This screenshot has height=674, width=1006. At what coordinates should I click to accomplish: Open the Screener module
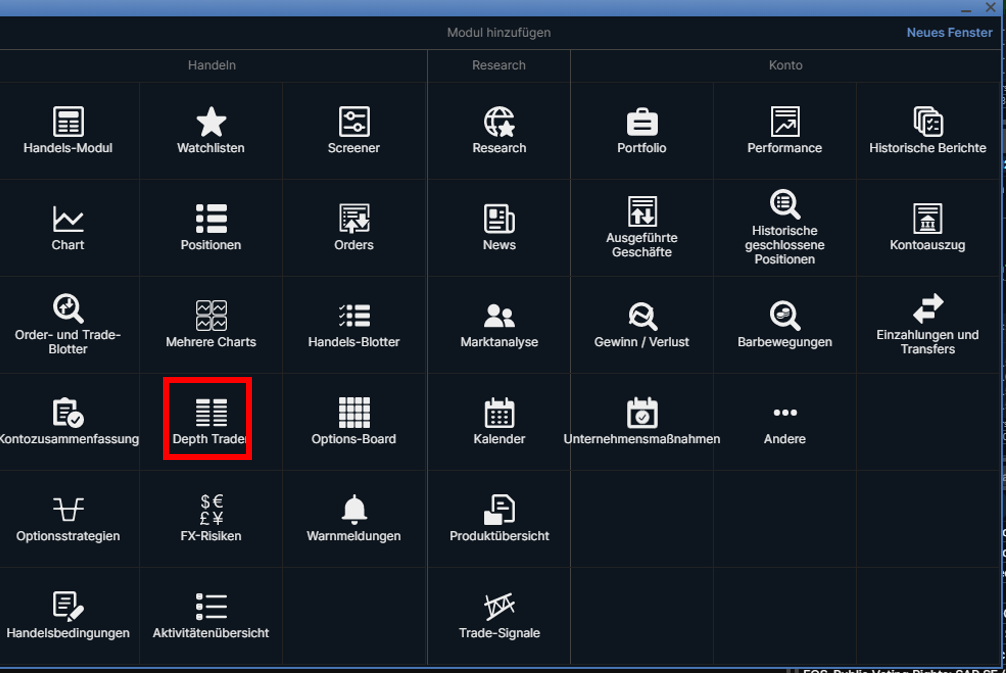tap(354, 123)
